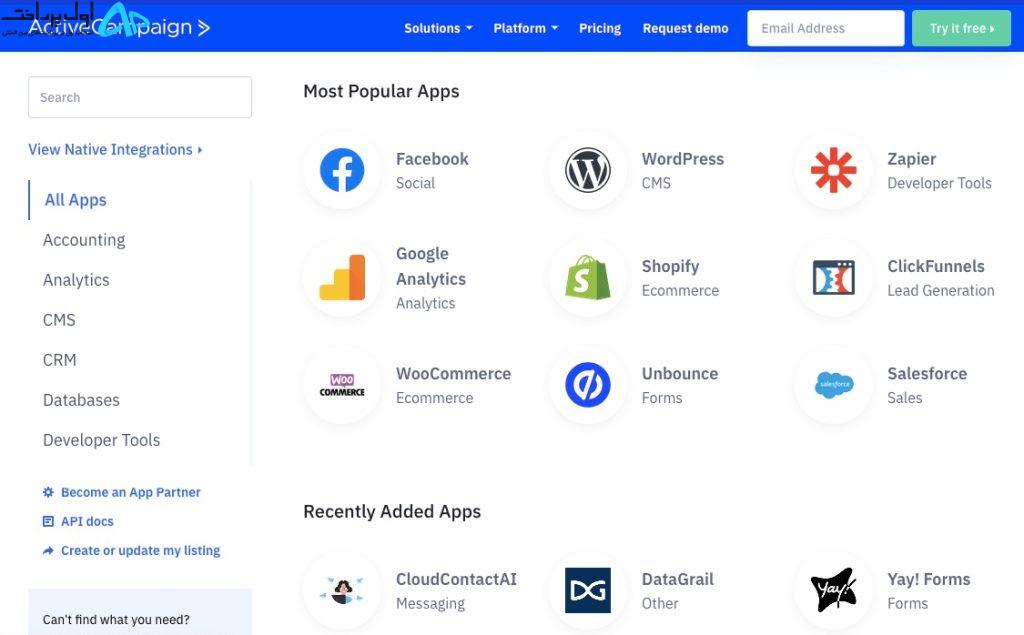Select the Databases category
This screenshot has width=1024, height=635.
pos(81,400)
